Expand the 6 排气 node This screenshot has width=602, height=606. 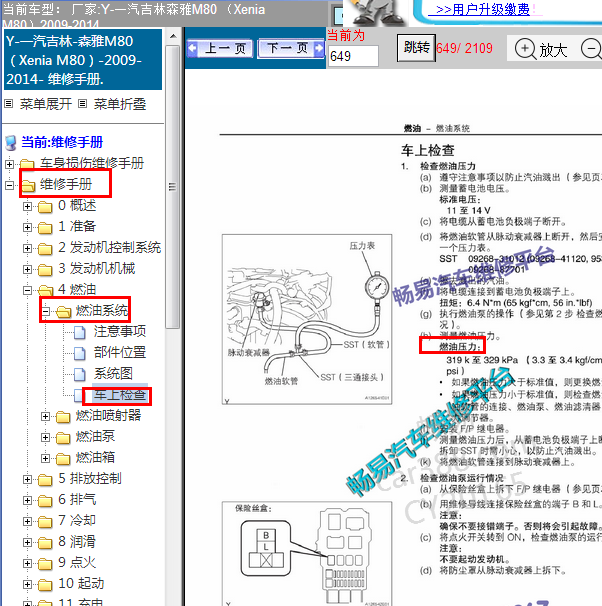pos(27,500)
